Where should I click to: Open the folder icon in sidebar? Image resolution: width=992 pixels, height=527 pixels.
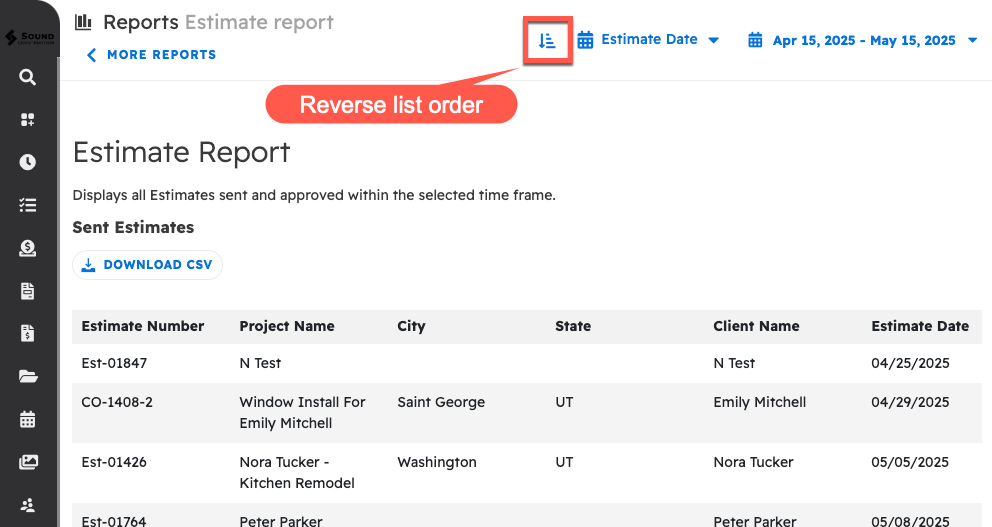(x=28, y=377)
